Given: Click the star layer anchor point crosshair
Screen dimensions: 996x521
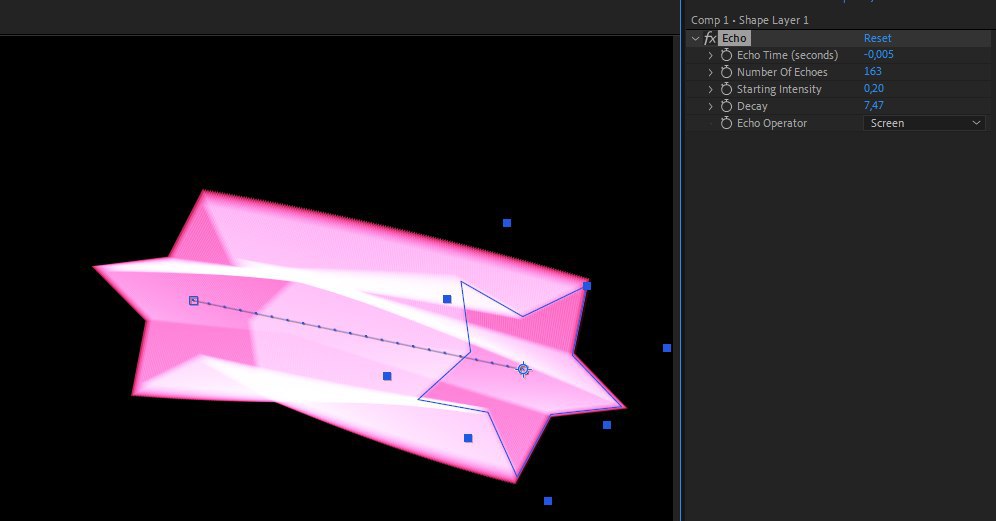Looking at the screenshot, I should pyautogui.click(x=523, y=369).
